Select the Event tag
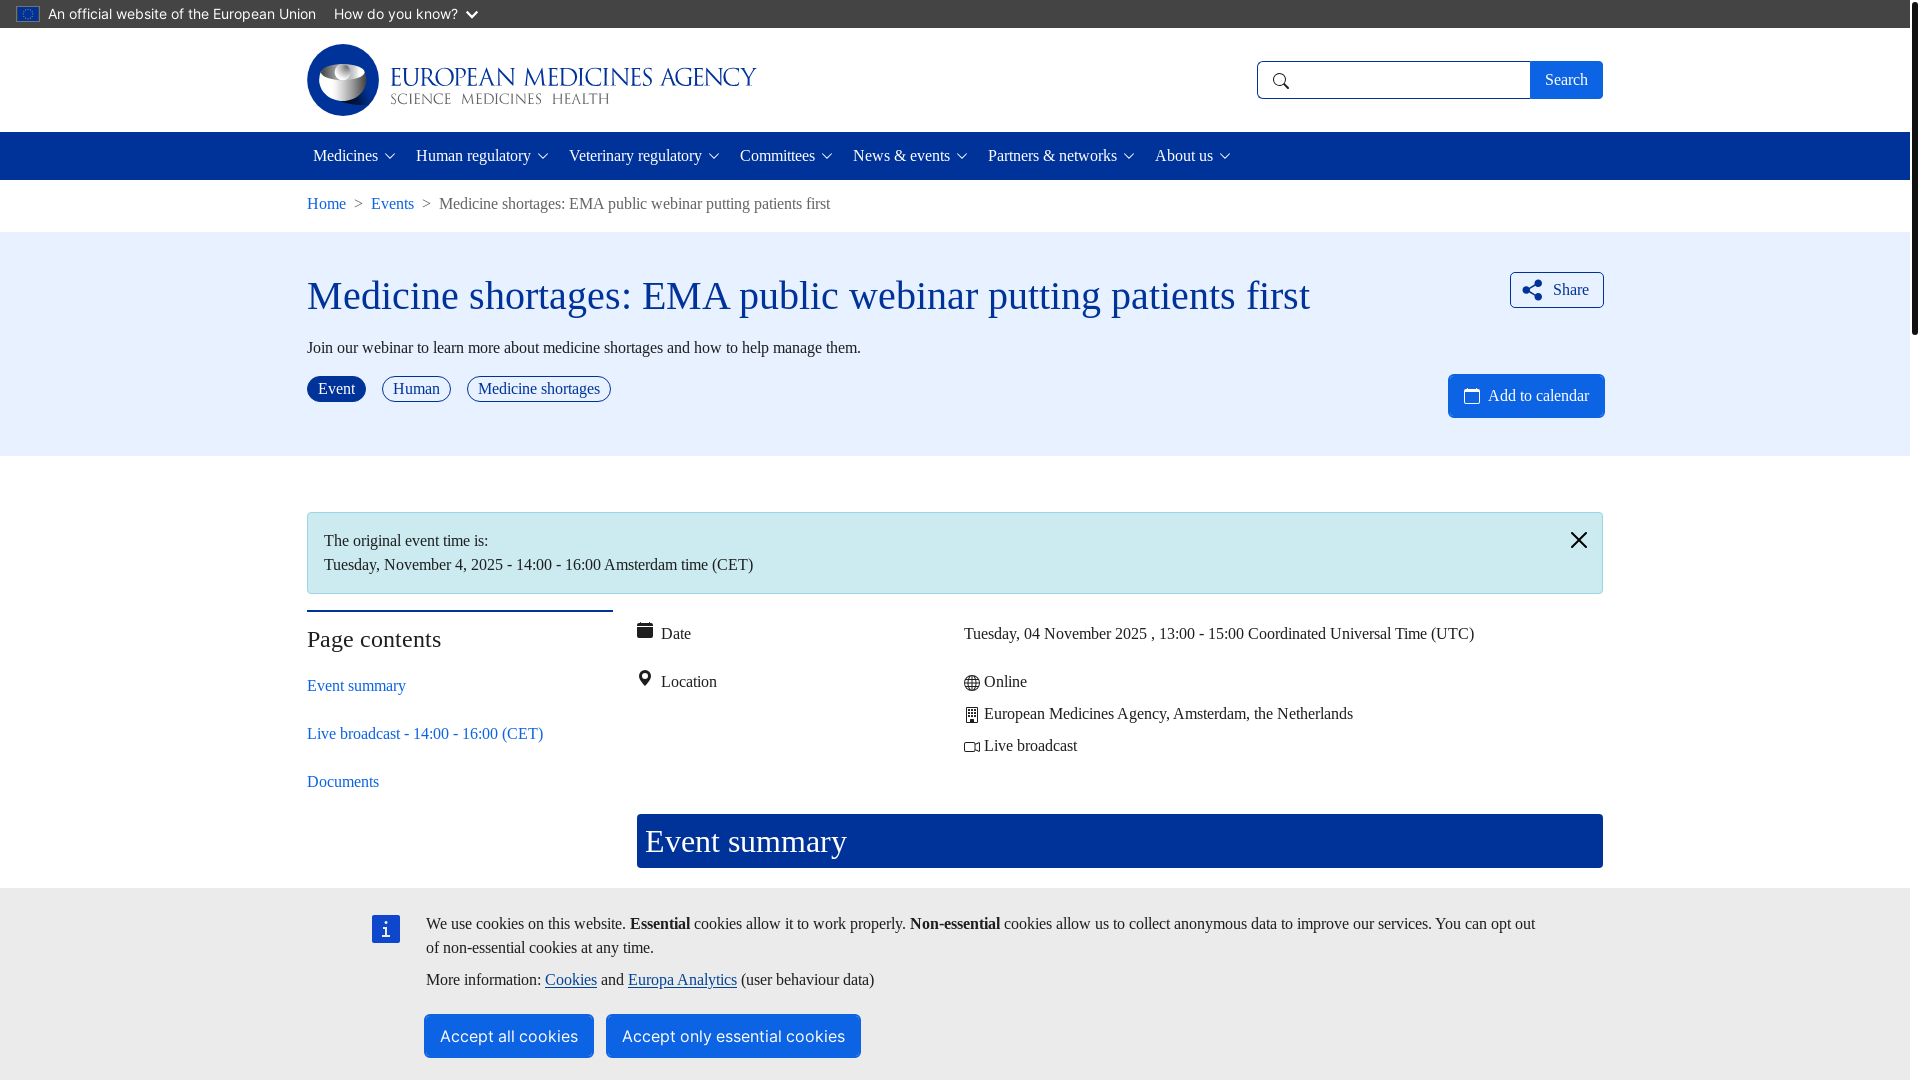The height and width of the screenshot is (1080, 1920). 336,389
